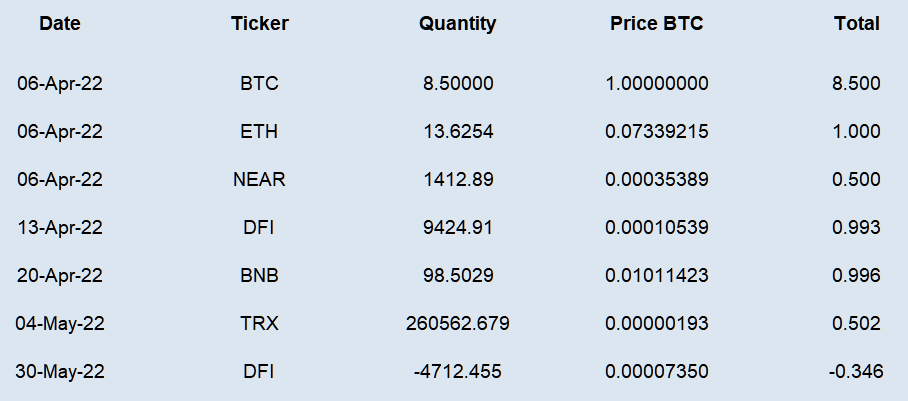Select the negative total -0.346

[x=856, y=371]
